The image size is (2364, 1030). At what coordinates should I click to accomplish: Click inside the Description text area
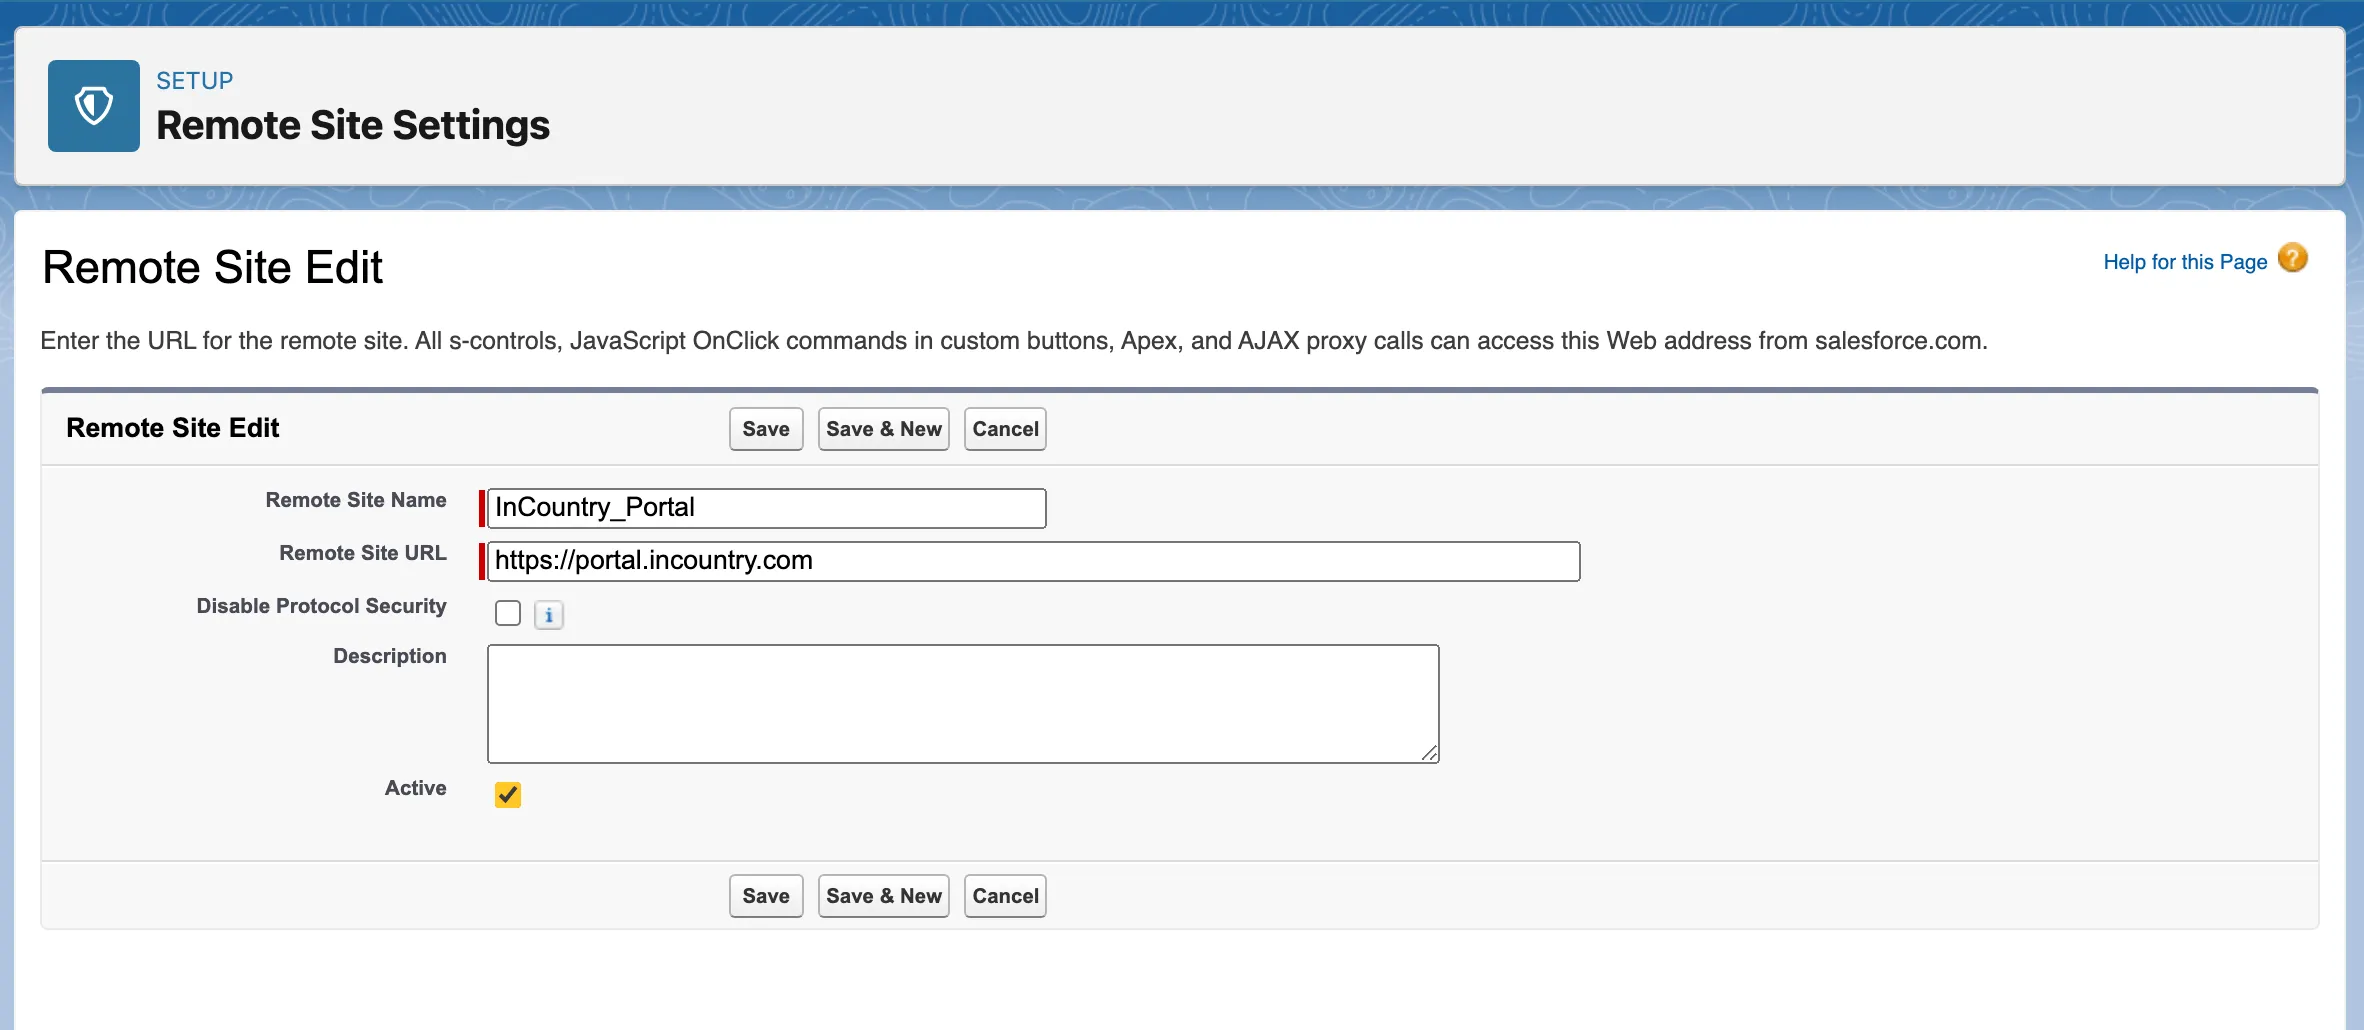pyautogui.click(x=962, y=703)
